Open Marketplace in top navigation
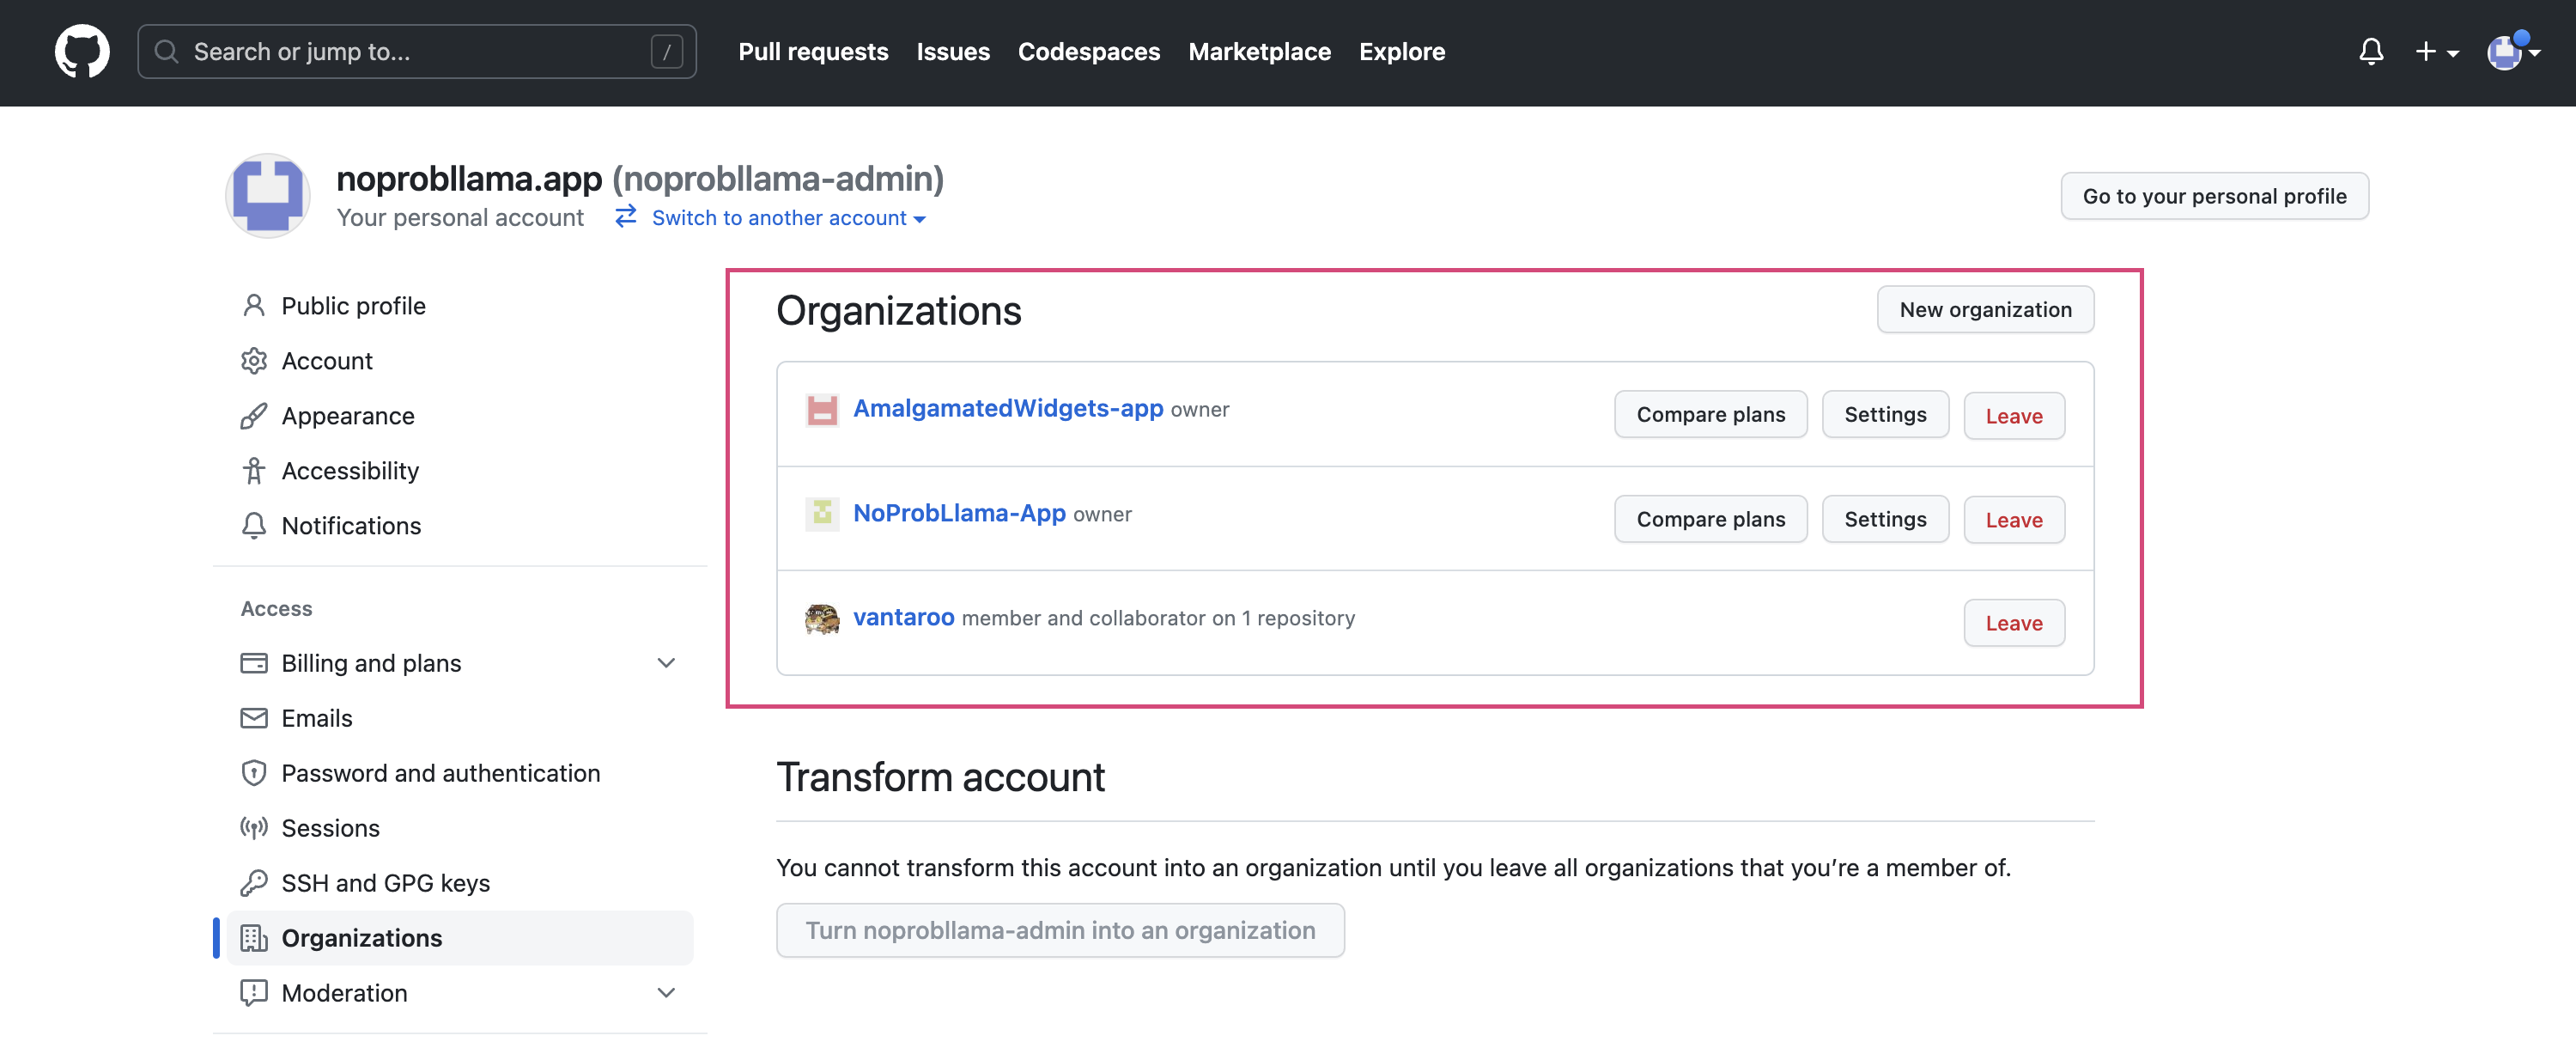The image size is (2576, 1048). [1259, 52]
